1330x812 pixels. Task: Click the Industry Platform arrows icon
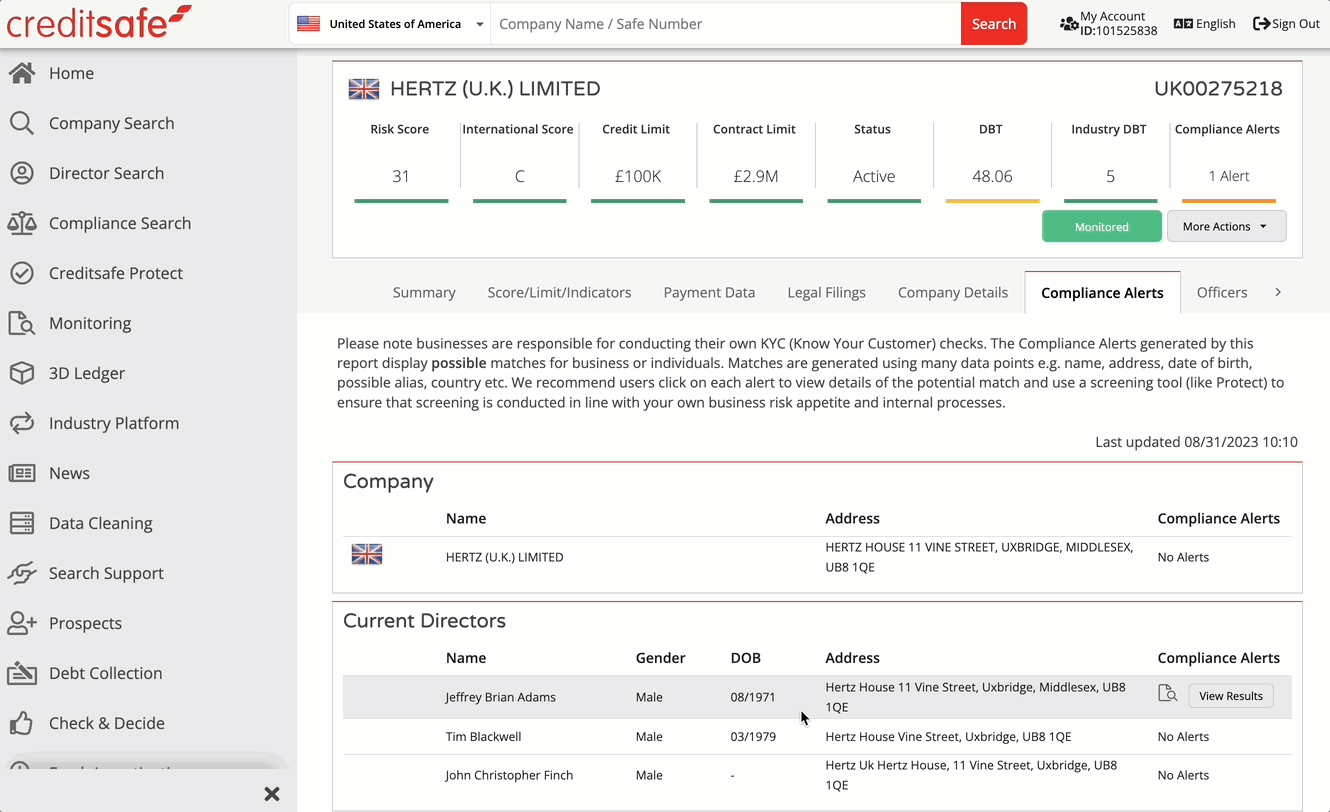tap(21, 423)
